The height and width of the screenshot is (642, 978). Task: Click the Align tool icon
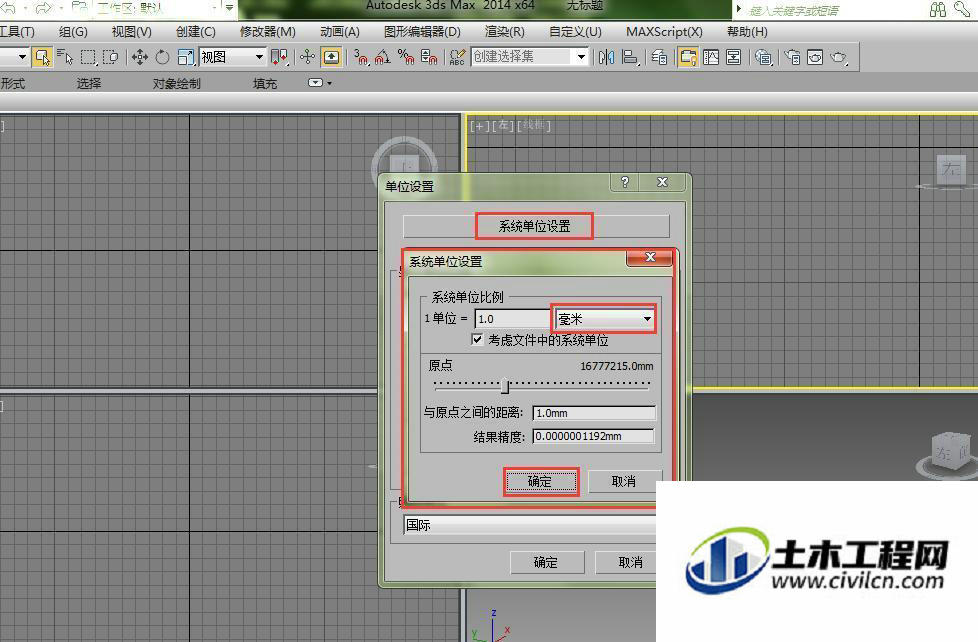point(630,57)
